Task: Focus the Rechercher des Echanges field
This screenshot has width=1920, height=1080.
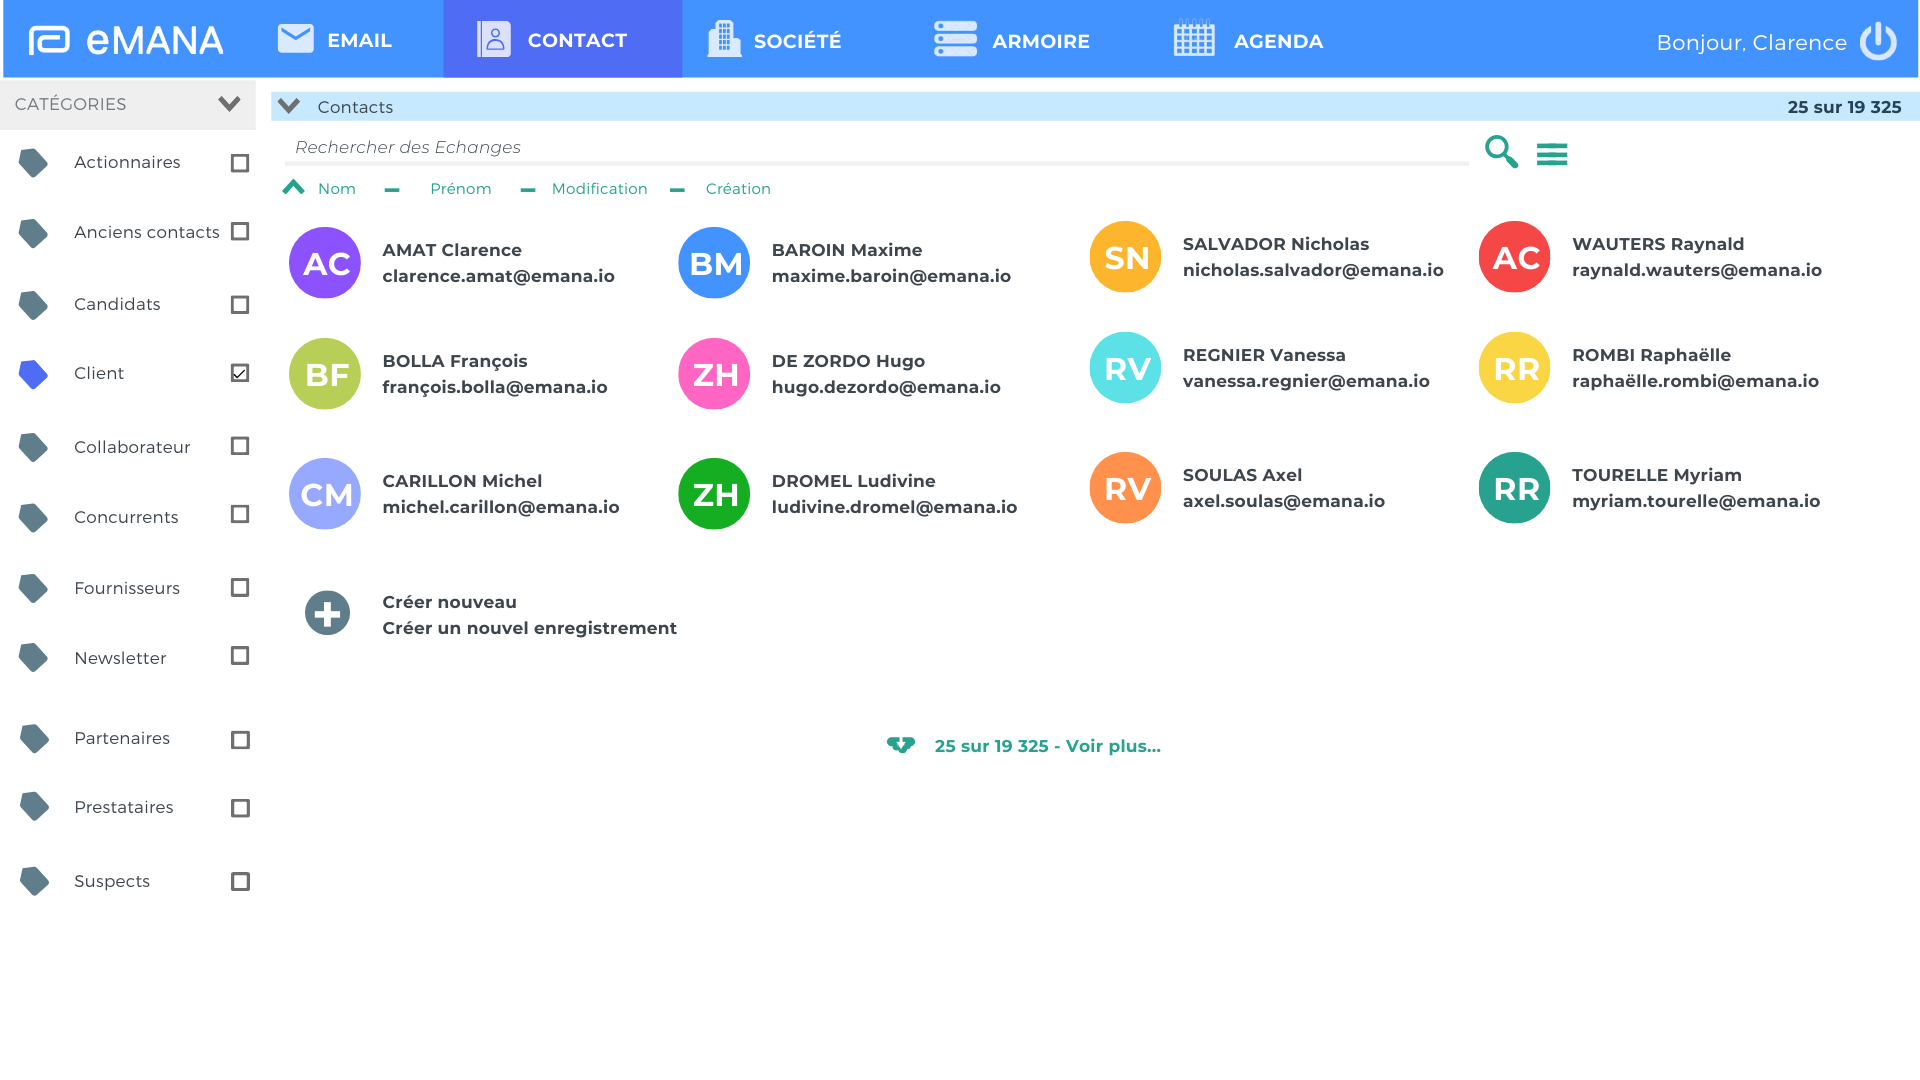Action: (x=876, y=148)
